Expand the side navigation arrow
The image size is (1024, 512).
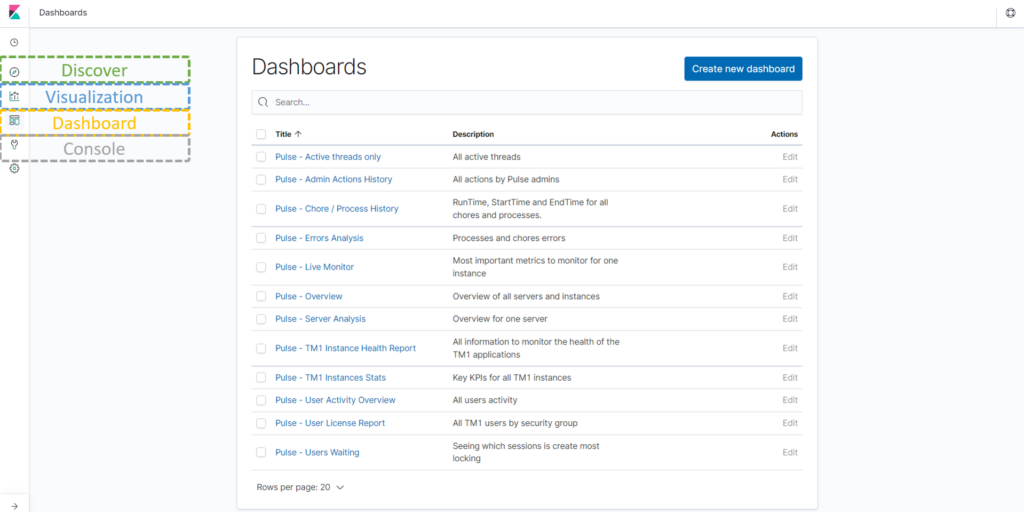[14, 506]
